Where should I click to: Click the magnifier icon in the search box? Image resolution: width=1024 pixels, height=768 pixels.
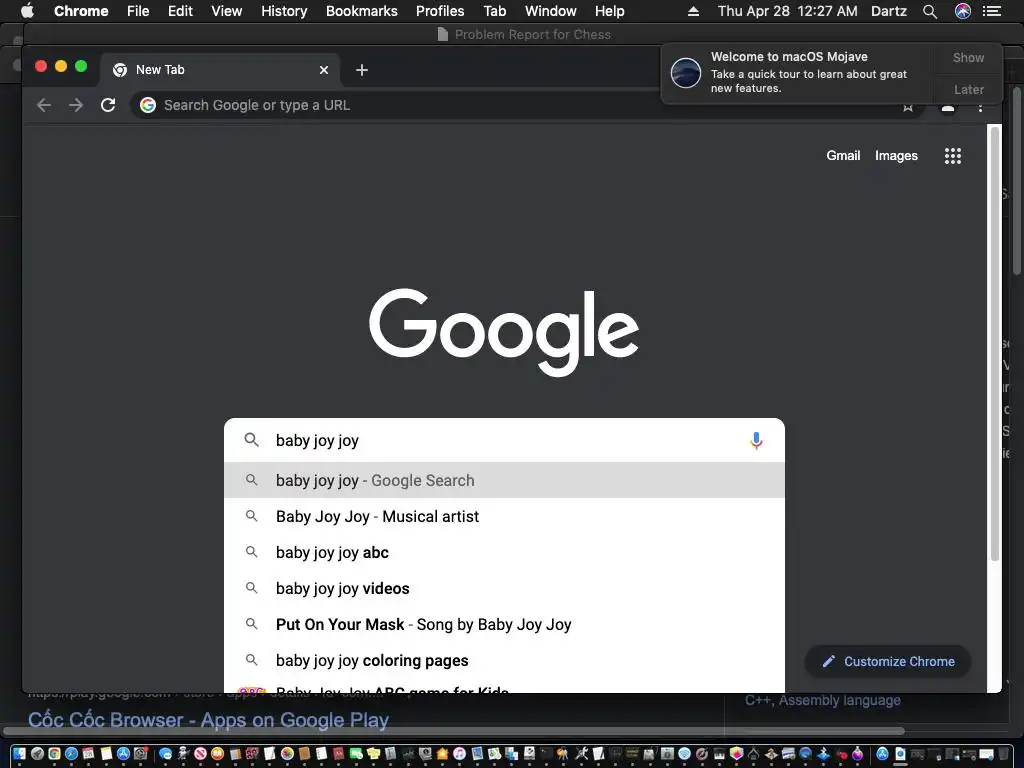(x=251, y=440)
